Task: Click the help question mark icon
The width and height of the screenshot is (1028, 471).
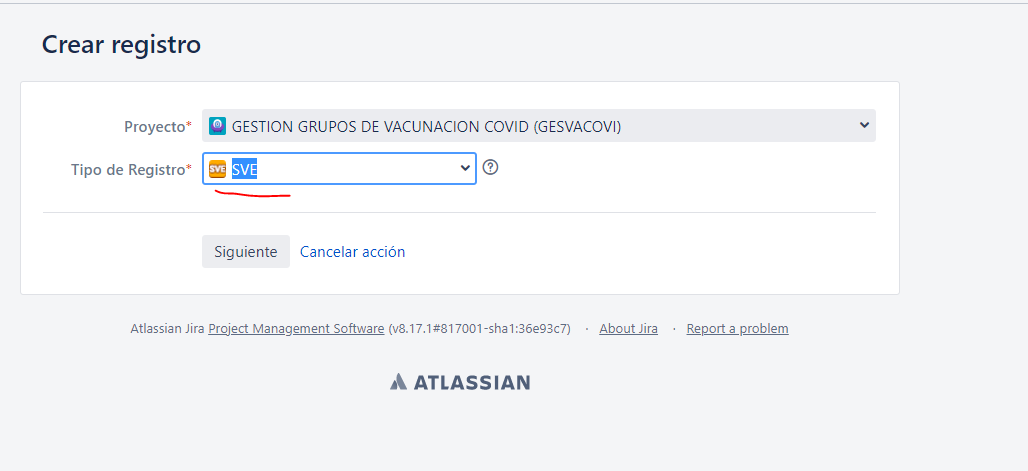Action: 490,167
